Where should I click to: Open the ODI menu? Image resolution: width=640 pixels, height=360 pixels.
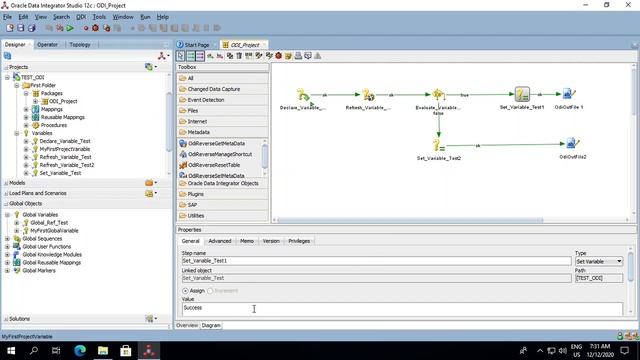point(81,17)
